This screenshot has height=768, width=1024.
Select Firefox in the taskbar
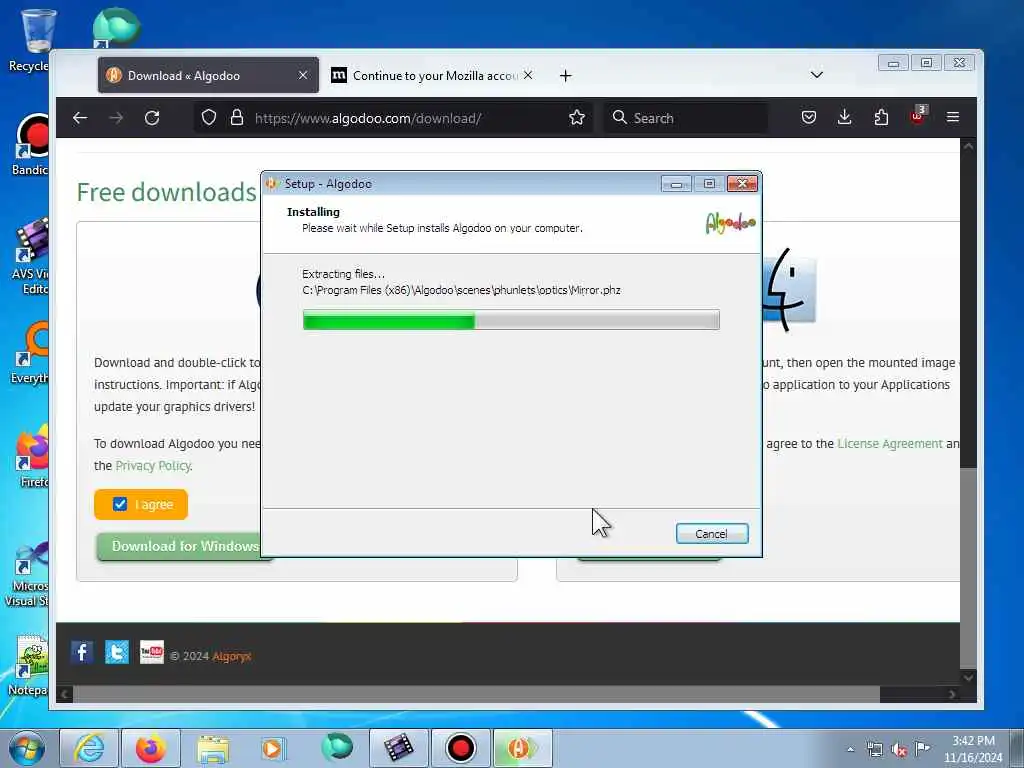click(151, 748)
